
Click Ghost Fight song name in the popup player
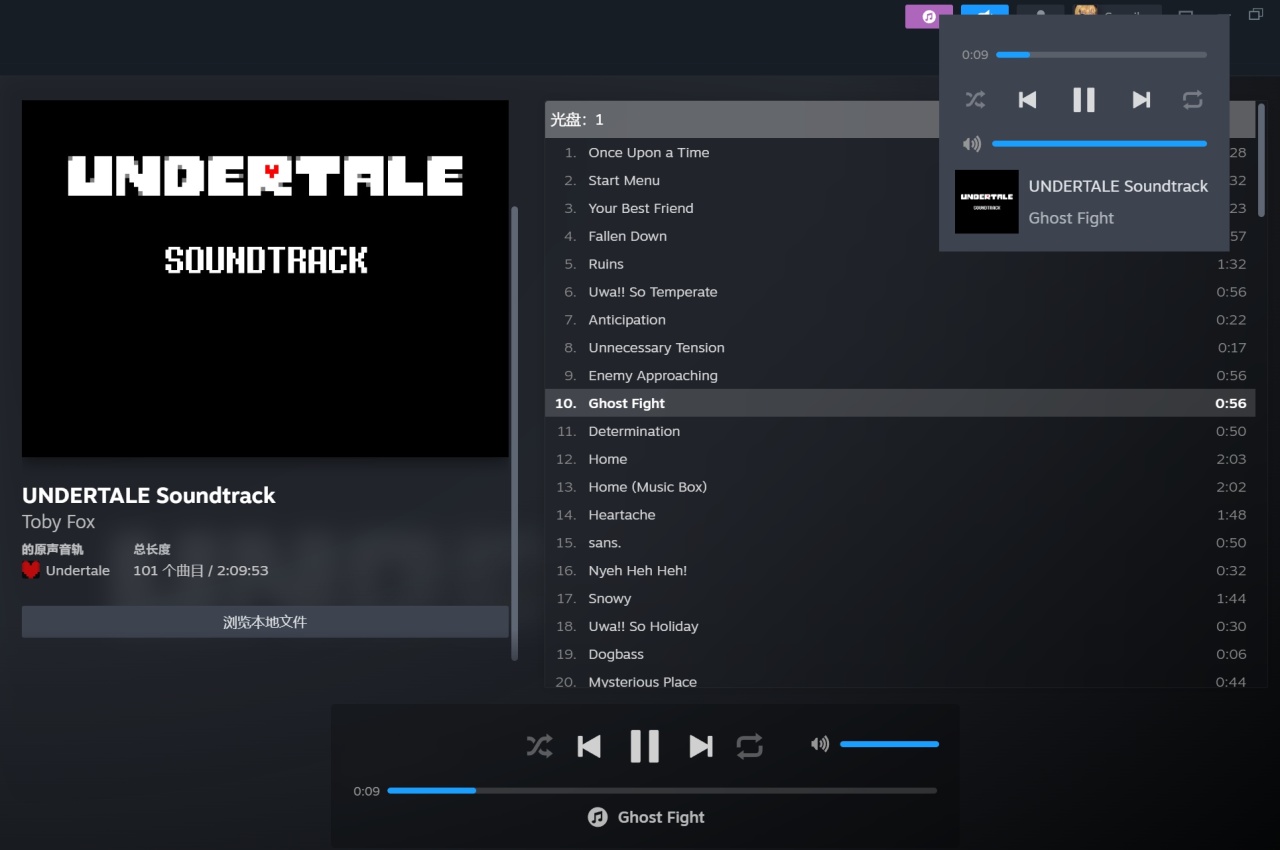tap(1071, 218)
